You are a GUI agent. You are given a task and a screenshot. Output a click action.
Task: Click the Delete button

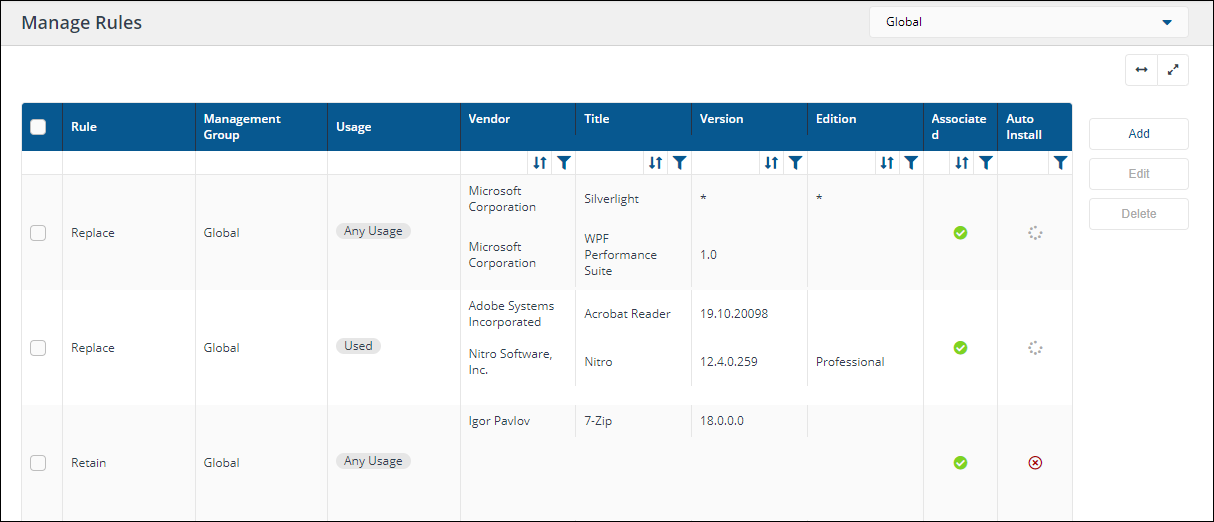pos(1138,214)
